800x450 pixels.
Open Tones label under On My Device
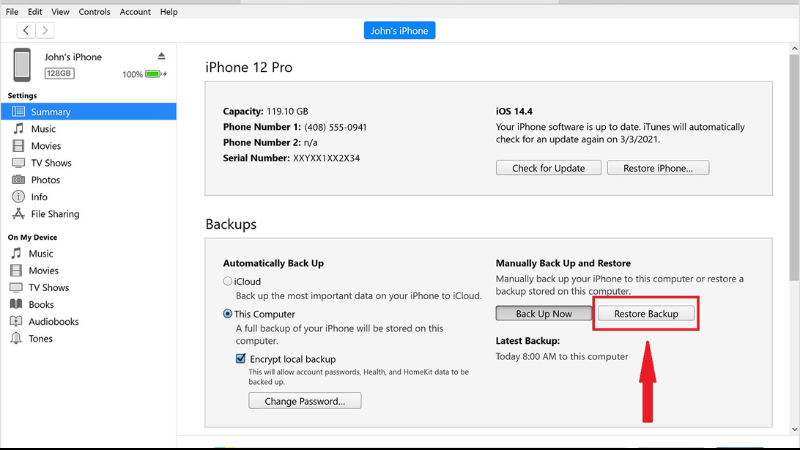40,338
